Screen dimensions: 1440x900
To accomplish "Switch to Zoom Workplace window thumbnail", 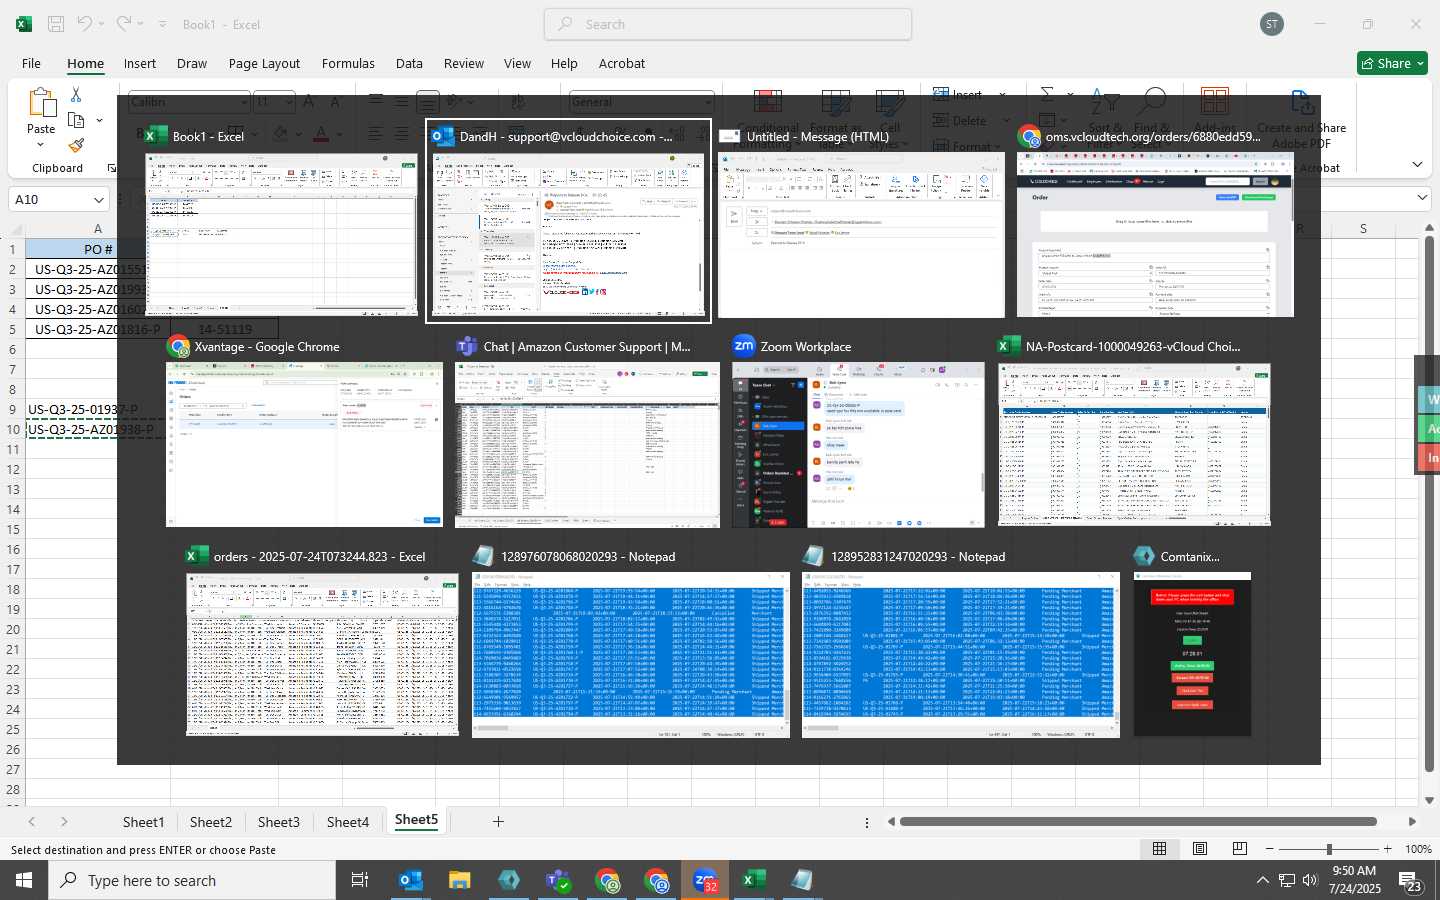I will [858, 432].
